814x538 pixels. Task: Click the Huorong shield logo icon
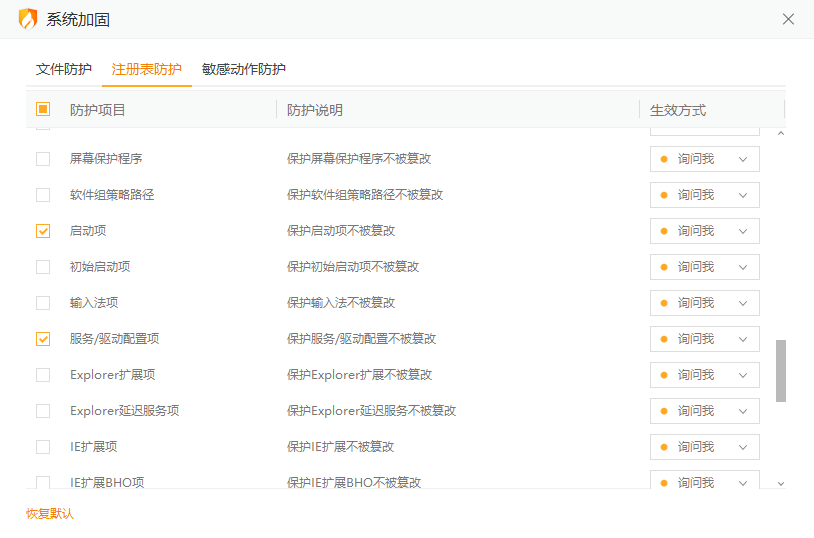[28, 19]
